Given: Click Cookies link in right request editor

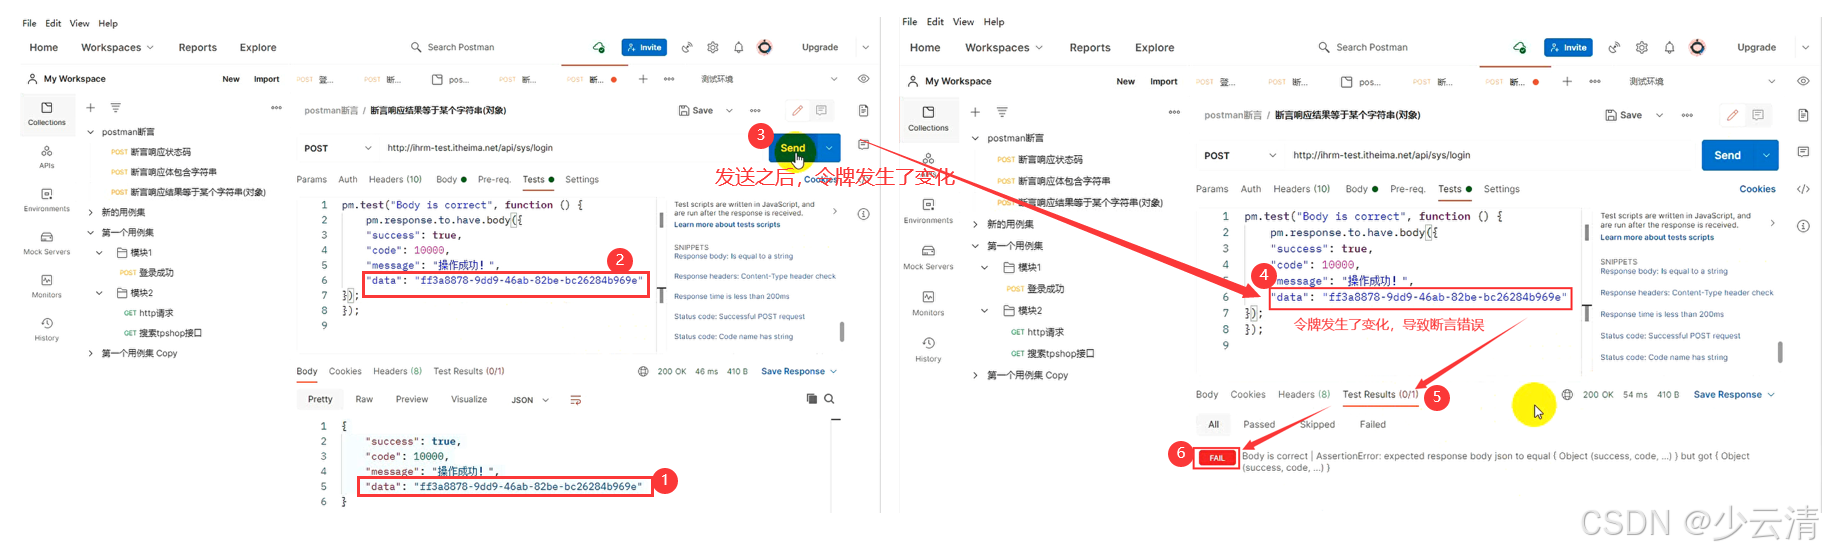Looking at the screenshot, I should 1757,188.
